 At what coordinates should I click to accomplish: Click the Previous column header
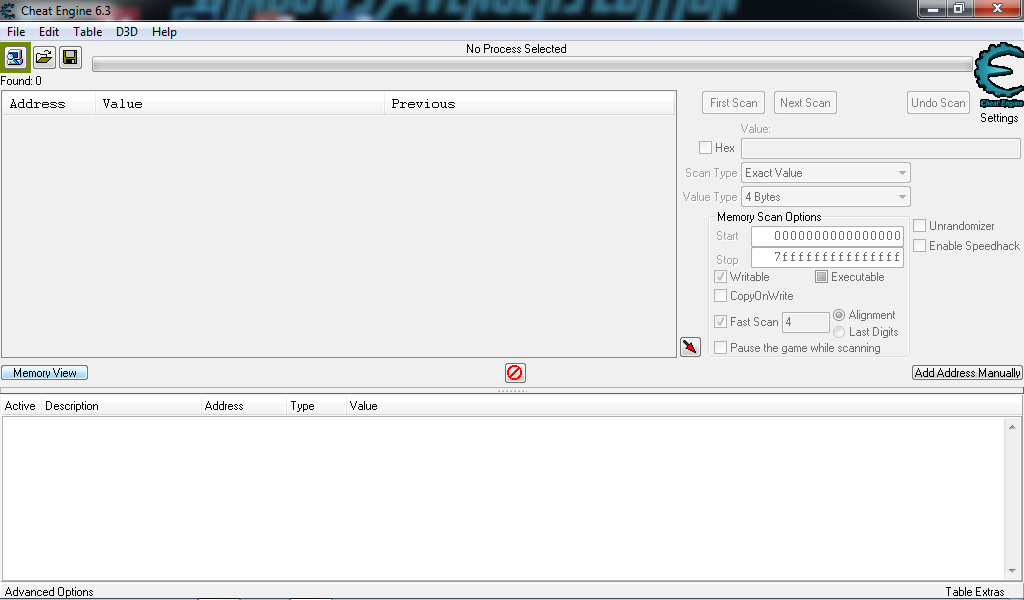click(x=529, y=104)
